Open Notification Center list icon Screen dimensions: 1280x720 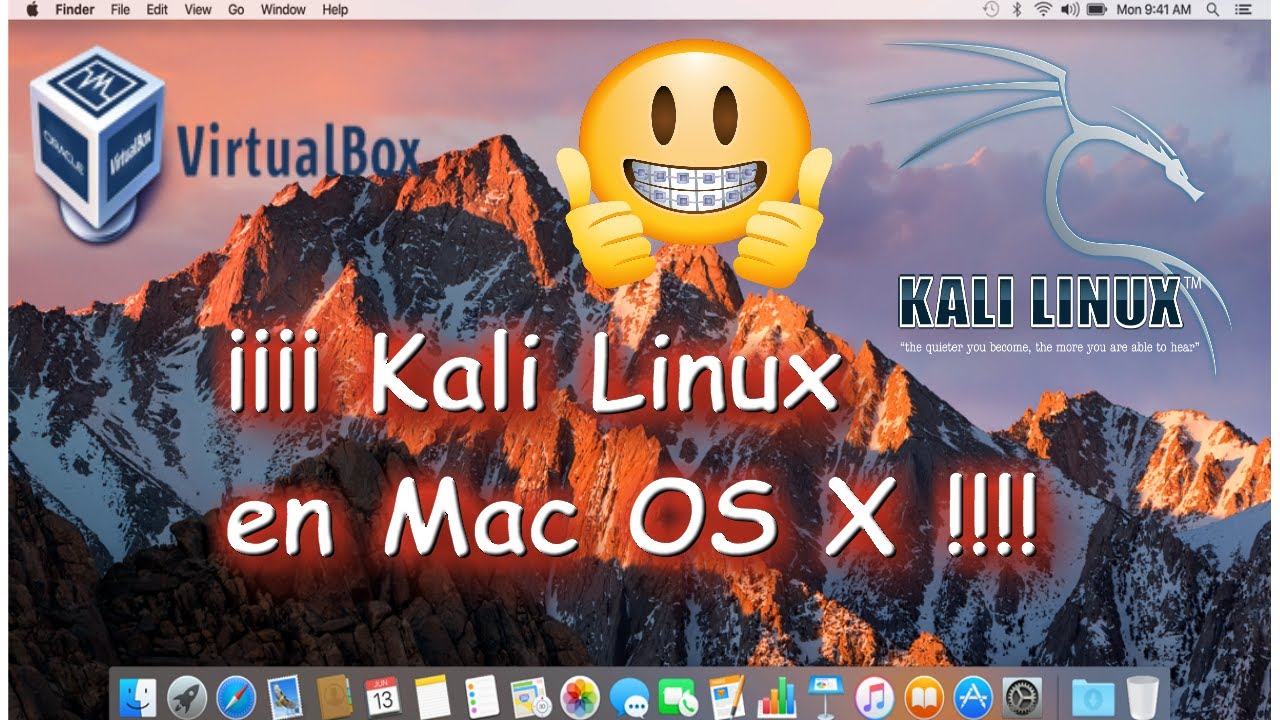pos(1245,9)
